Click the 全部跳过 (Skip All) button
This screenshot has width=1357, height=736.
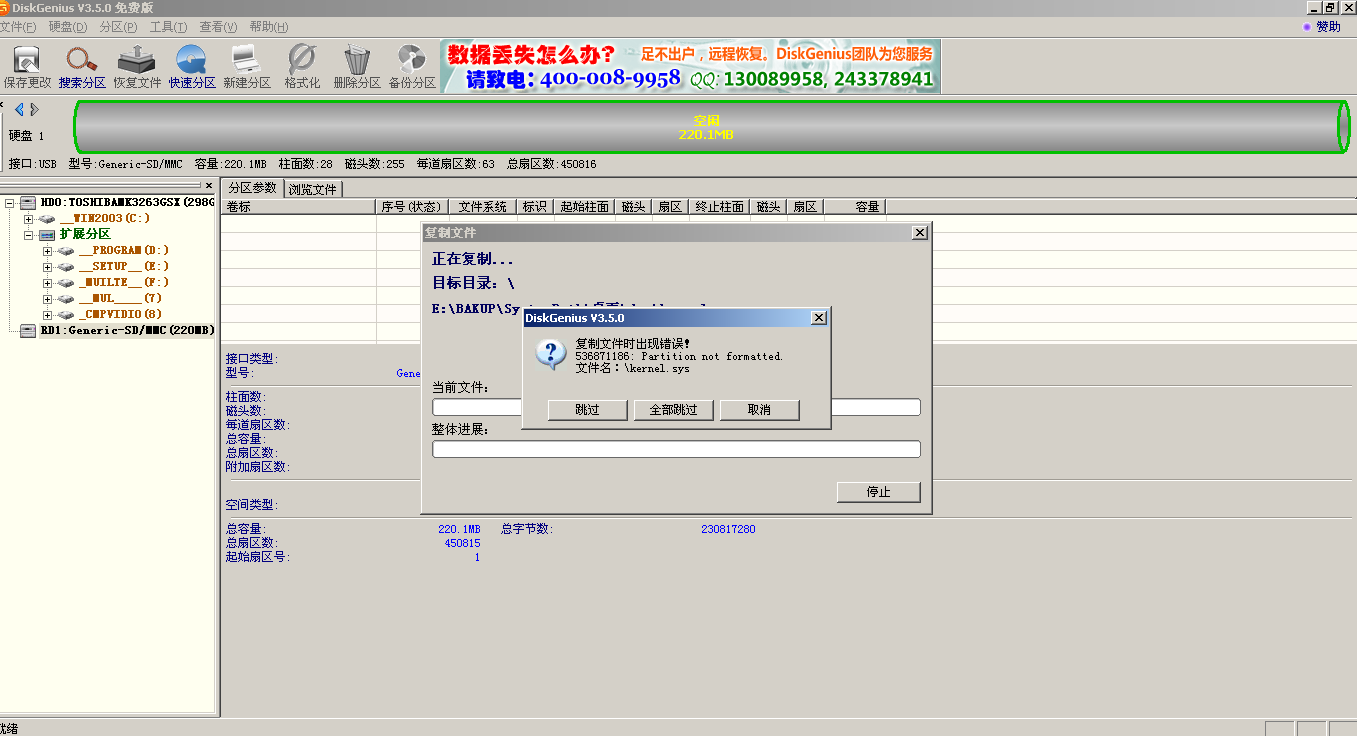coord(673,410)
